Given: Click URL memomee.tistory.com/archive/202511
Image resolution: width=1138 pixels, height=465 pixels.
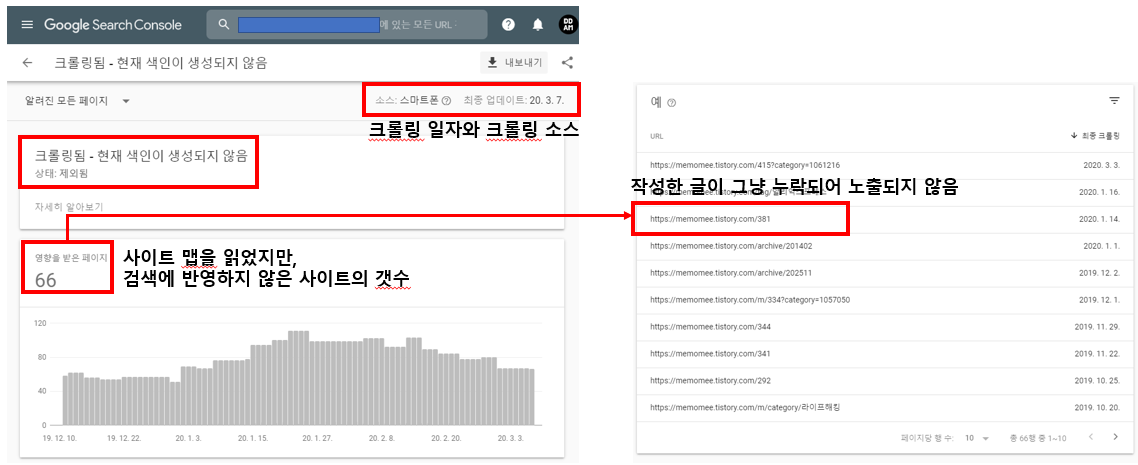Looking at the screenshot, I should coord(731,273).
